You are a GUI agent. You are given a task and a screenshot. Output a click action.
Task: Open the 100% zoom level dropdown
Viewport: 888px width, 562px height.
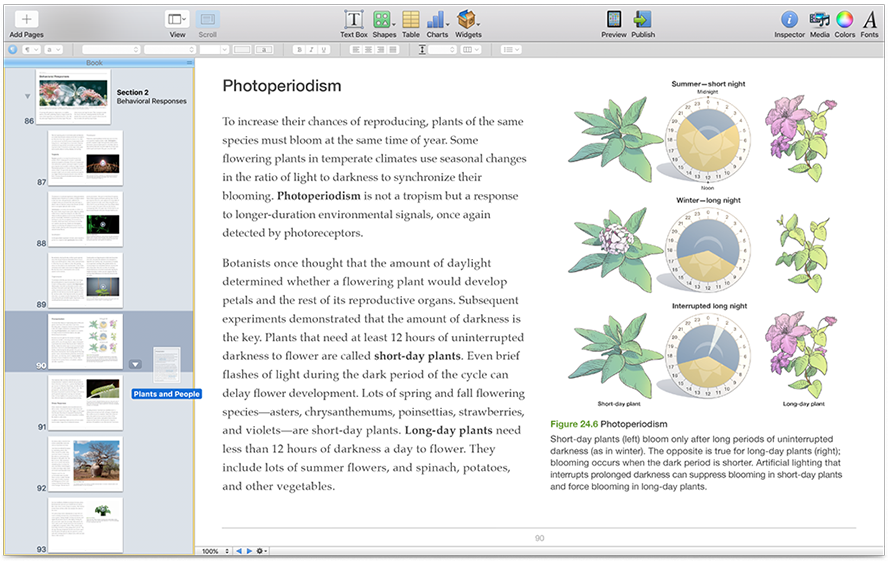coord(214,551)
